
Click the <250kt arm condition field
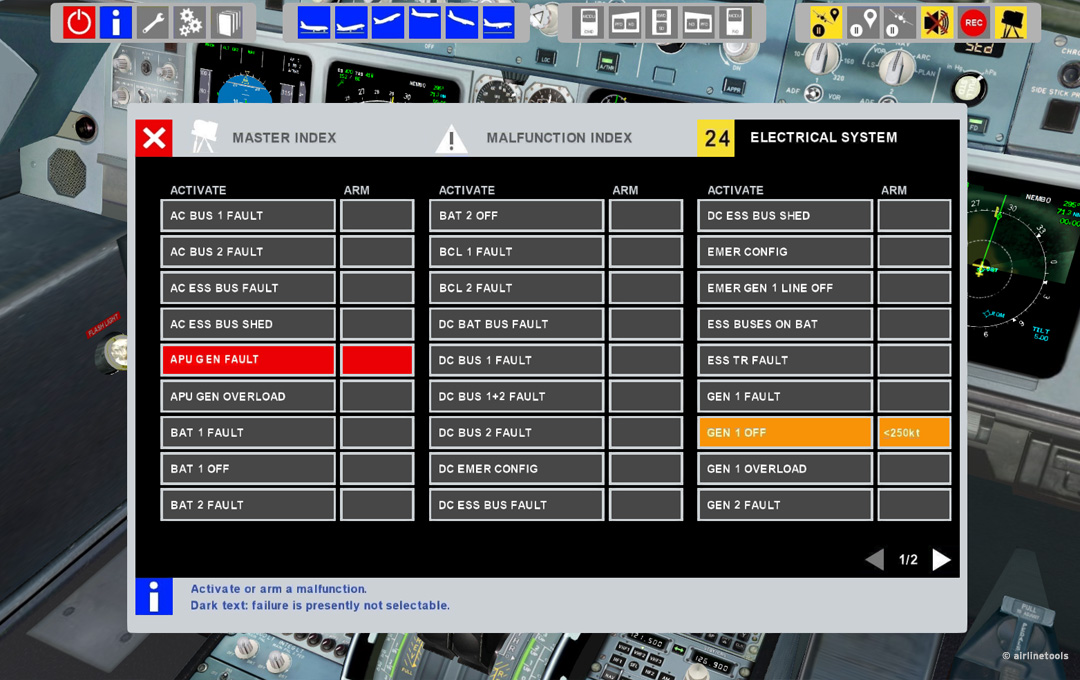coord(914,432)
